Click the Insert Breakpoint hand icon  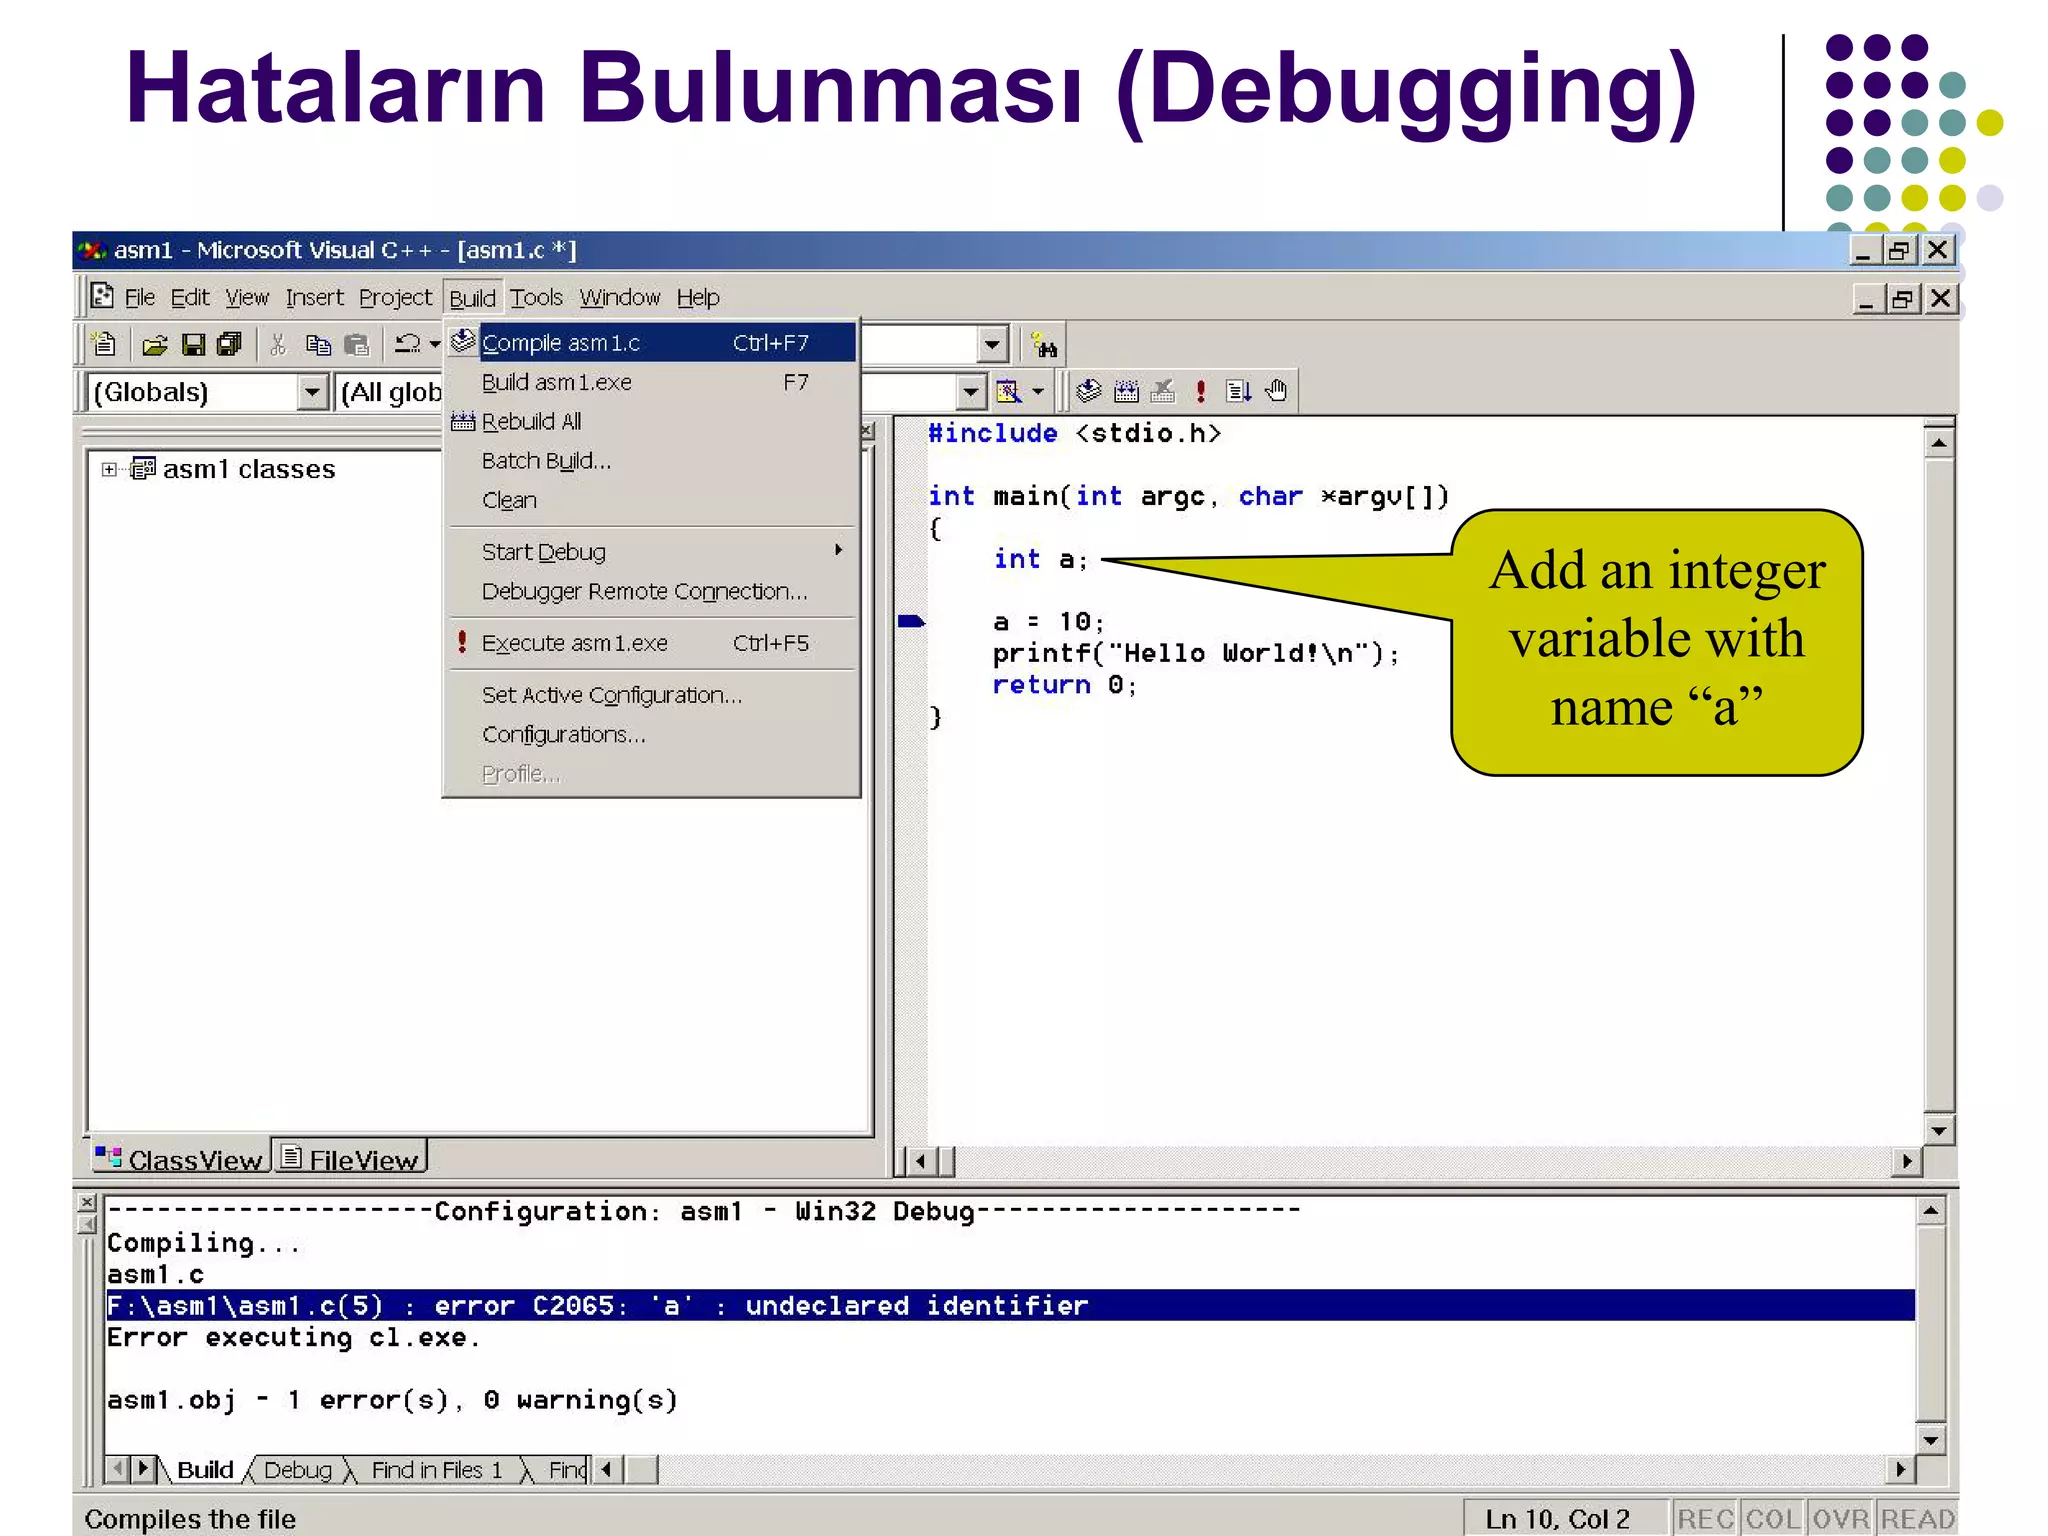point(1277,391)
